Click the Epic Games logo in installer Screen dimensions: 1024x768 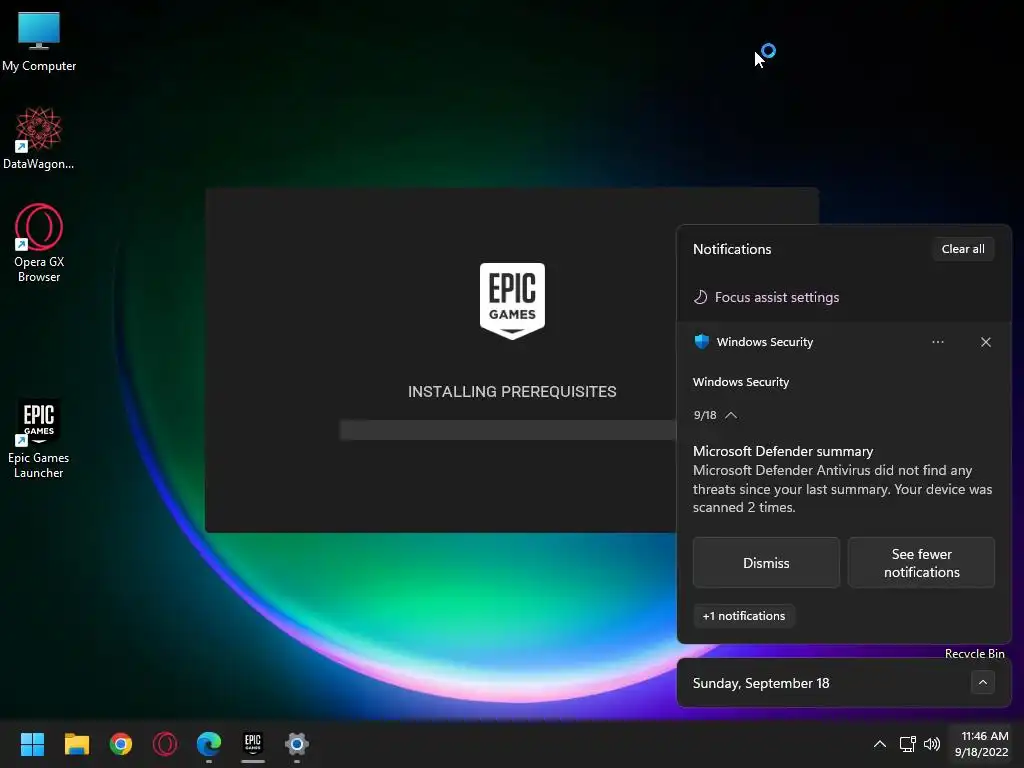coord(512,301)
